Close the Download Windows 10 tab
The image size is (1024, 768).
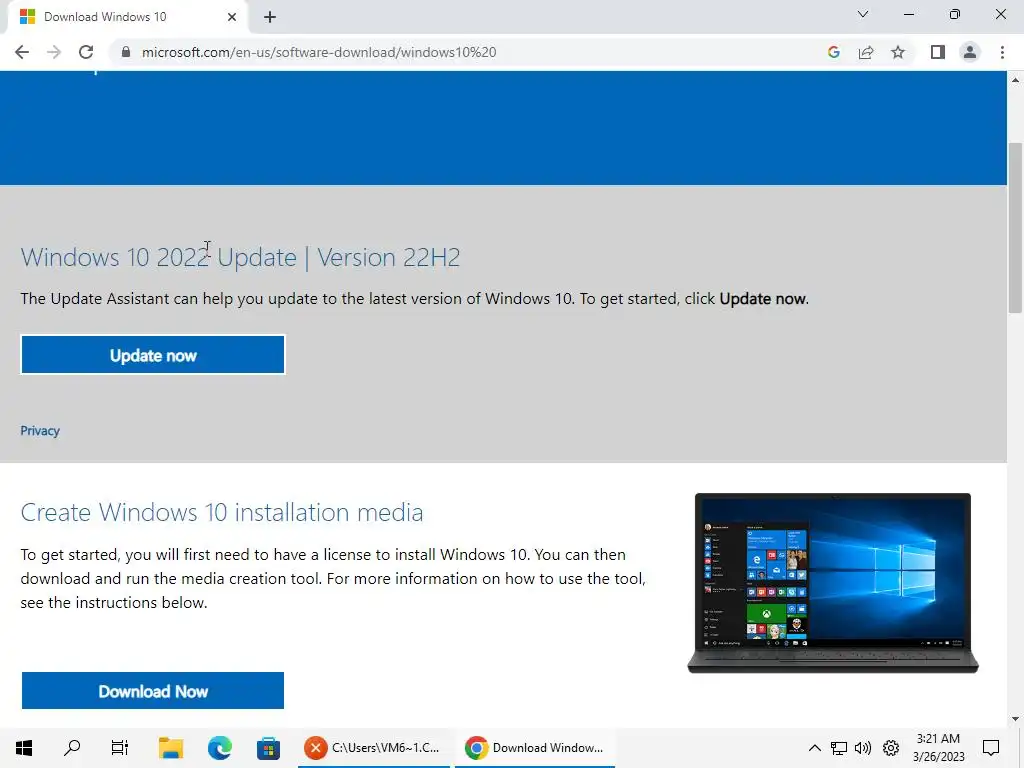tap(232, 17)
